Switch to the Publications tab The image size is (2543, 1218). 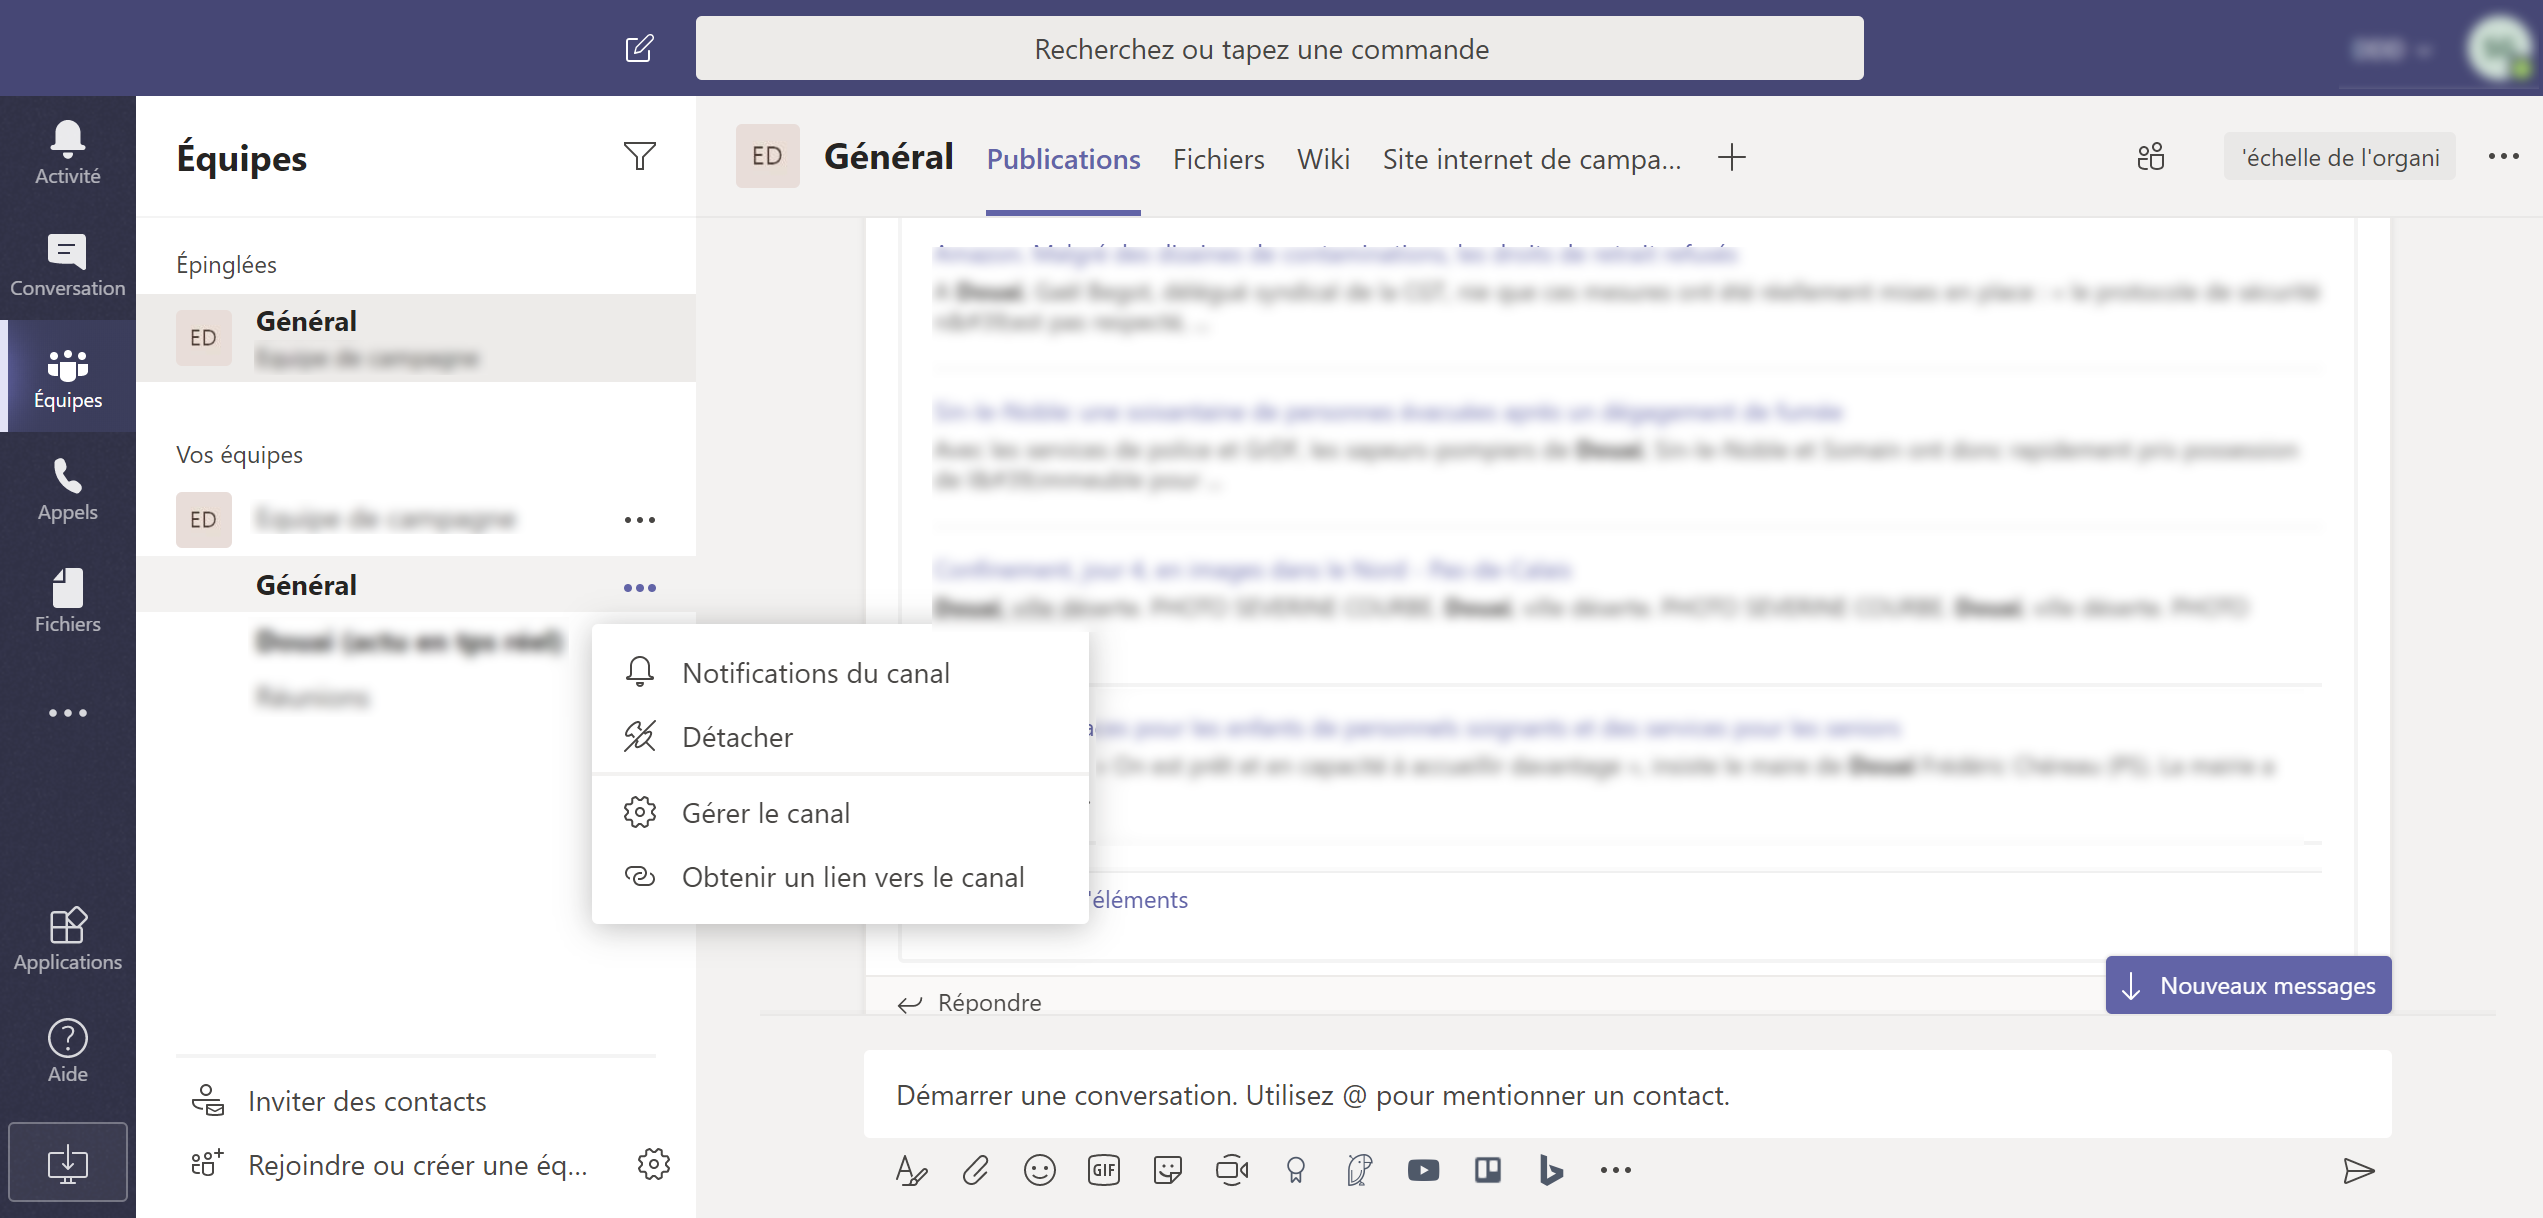click(x=1063, y=159)
